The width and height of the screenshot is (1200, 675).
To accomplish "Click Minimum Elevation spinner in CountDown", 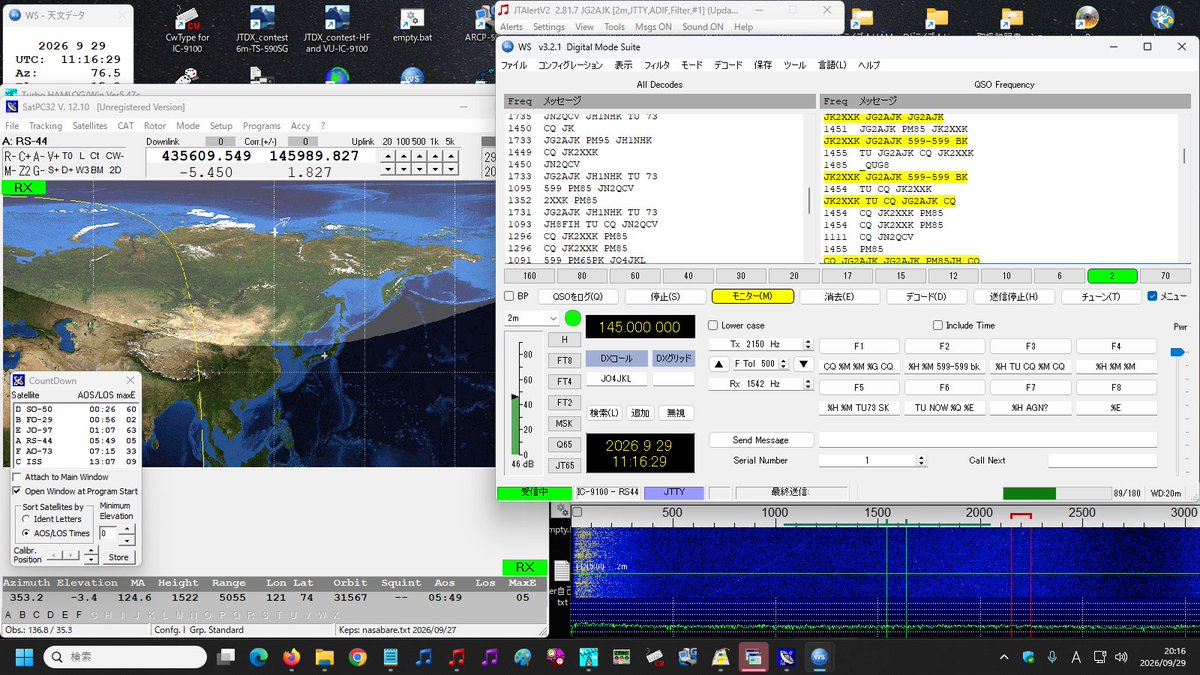I will (127, 533).
